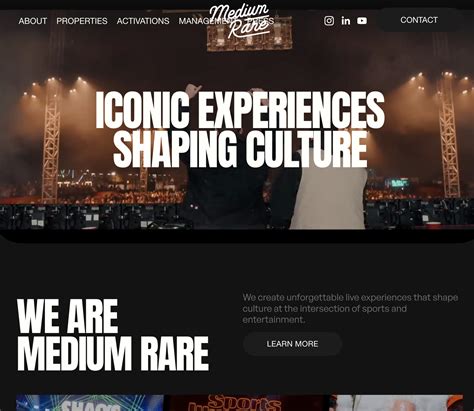The image size is (474, 411).
Task: Click the LEARN MORE button
Action: pyautogui.click(x=292, y=344)
